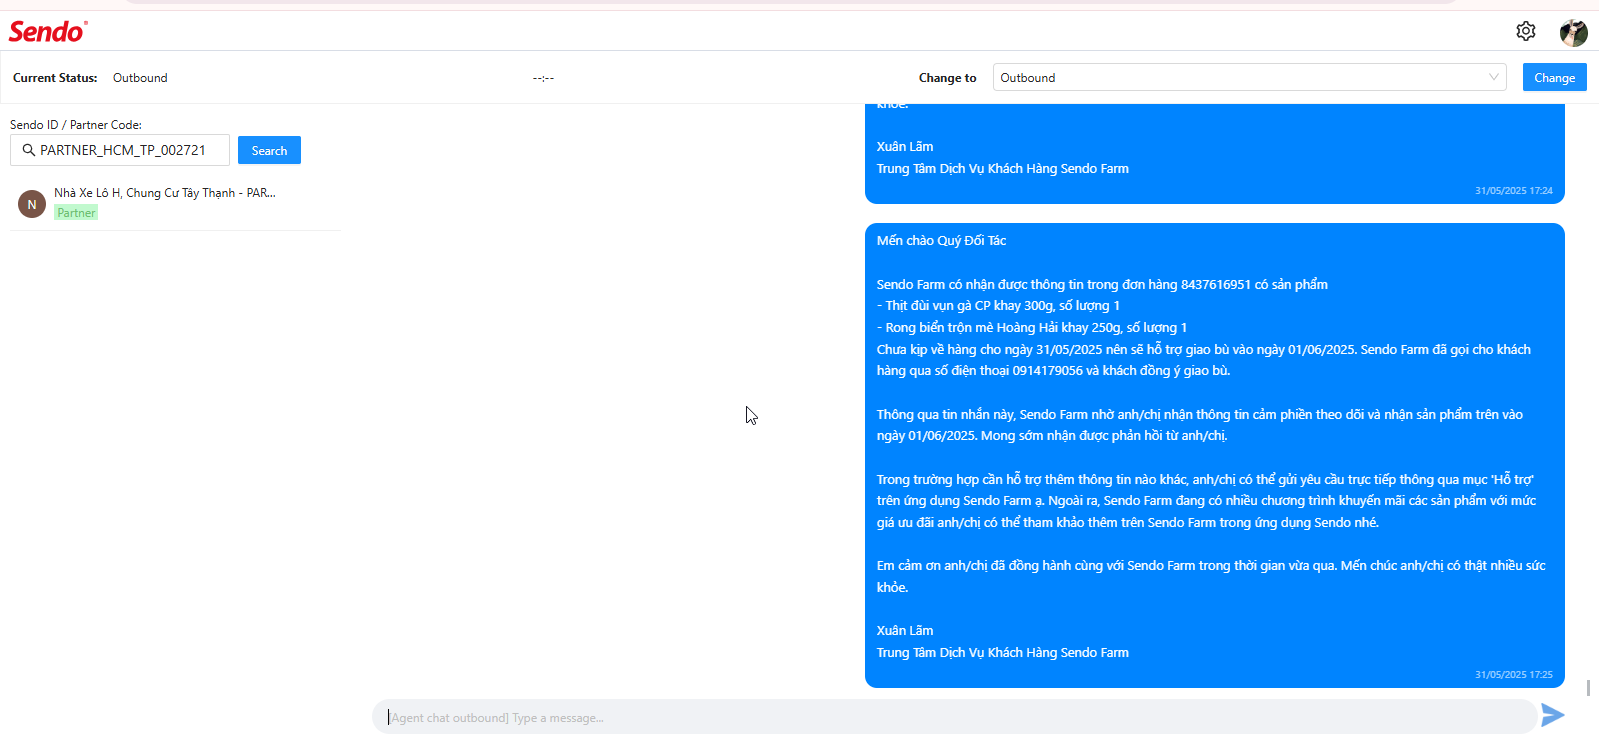Send message with paper plane icon
The width and height of the screenshot is (1599, 737).
pos(1552,715)
